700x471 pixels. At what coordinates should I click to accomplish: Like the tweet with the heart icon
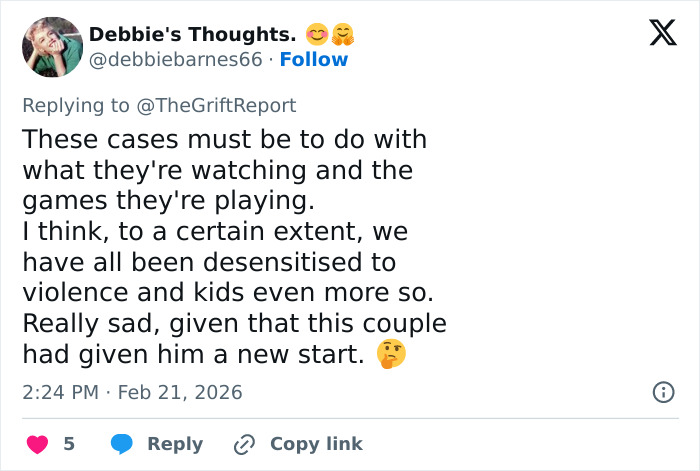[36, 444]
